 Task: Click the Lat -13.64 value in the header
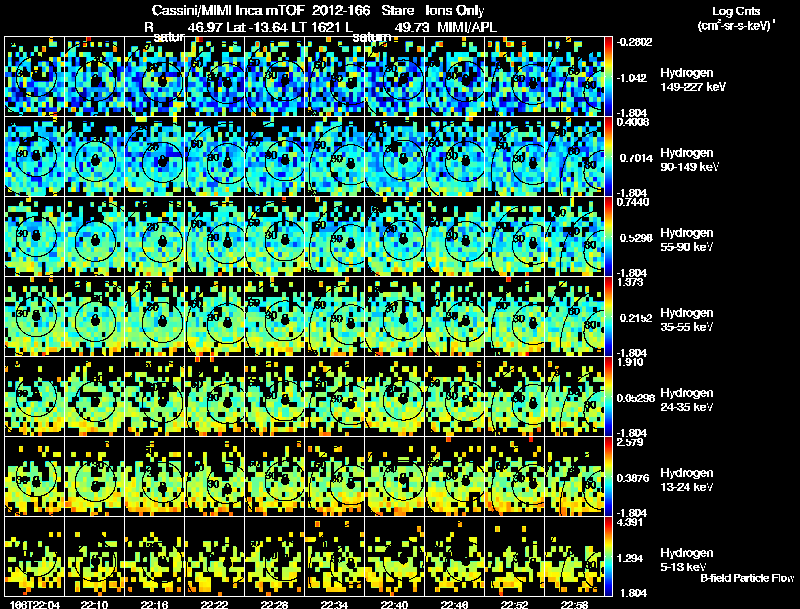(257, 27)
